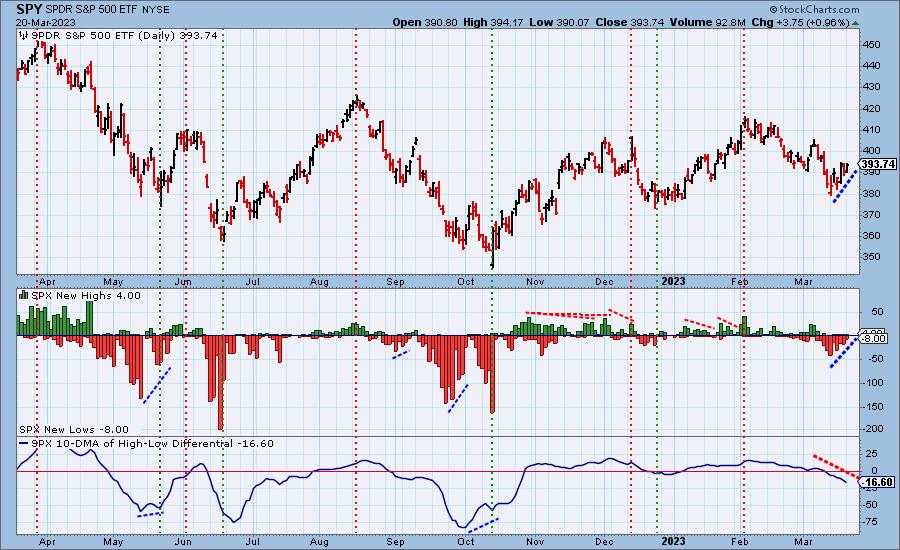Click the SPDR S&P 500 ETF (Daily) legend
This screenshot has width=900, height=550.
pyautogui.click(x=124, y=36)
